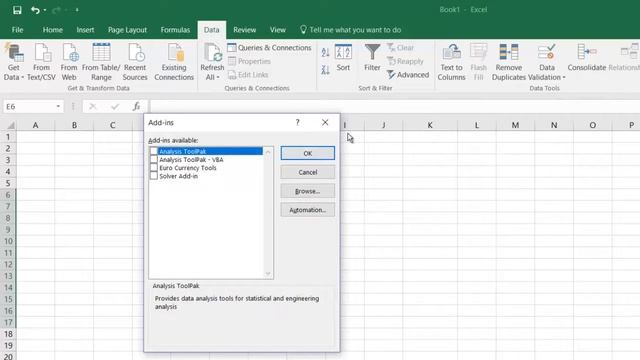640x360 pixels.
Task: Expand the Undo history dropdown arrow
Action: point(45,10)
